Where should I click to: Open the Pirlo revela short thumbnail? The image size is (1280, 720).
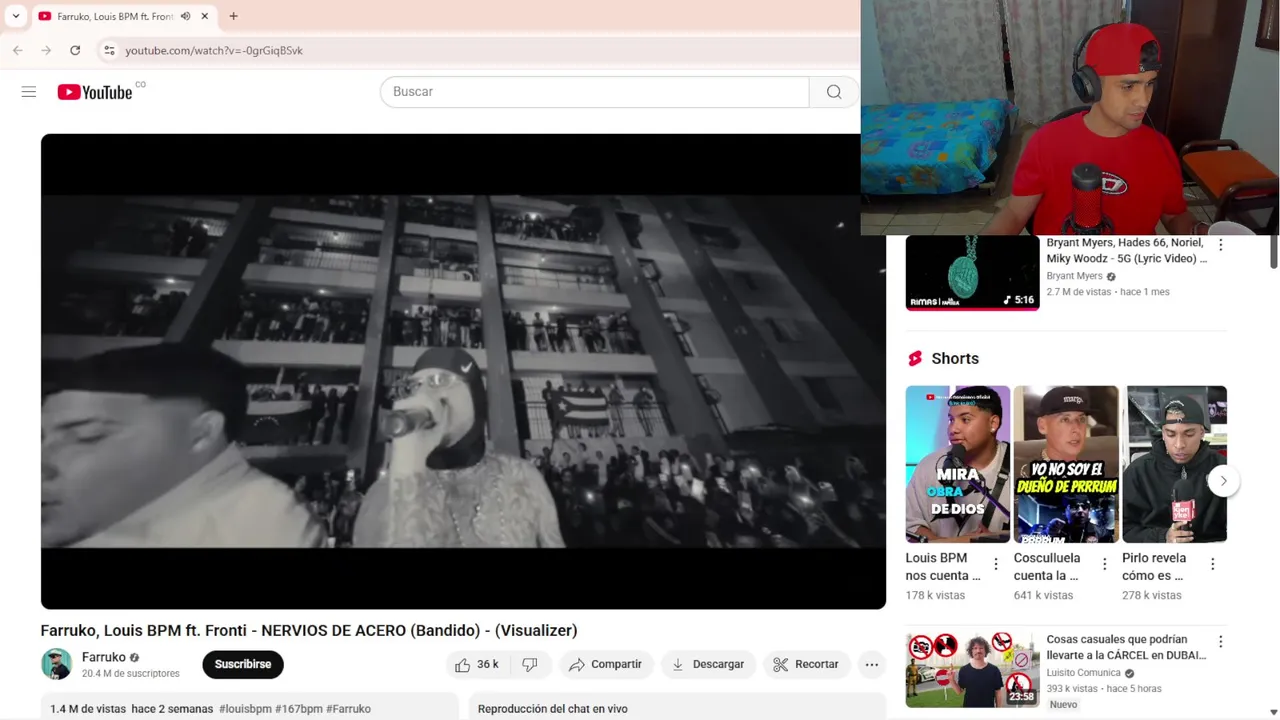tap(1174, 464)
